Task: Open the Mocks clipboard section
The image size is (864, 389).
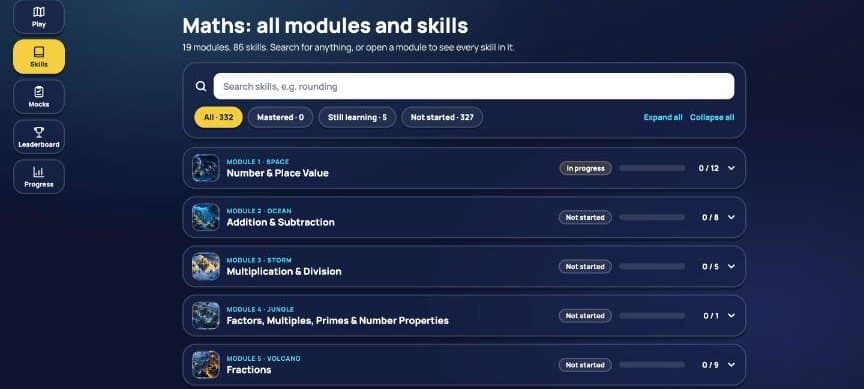Action: (x=39, y=96)
